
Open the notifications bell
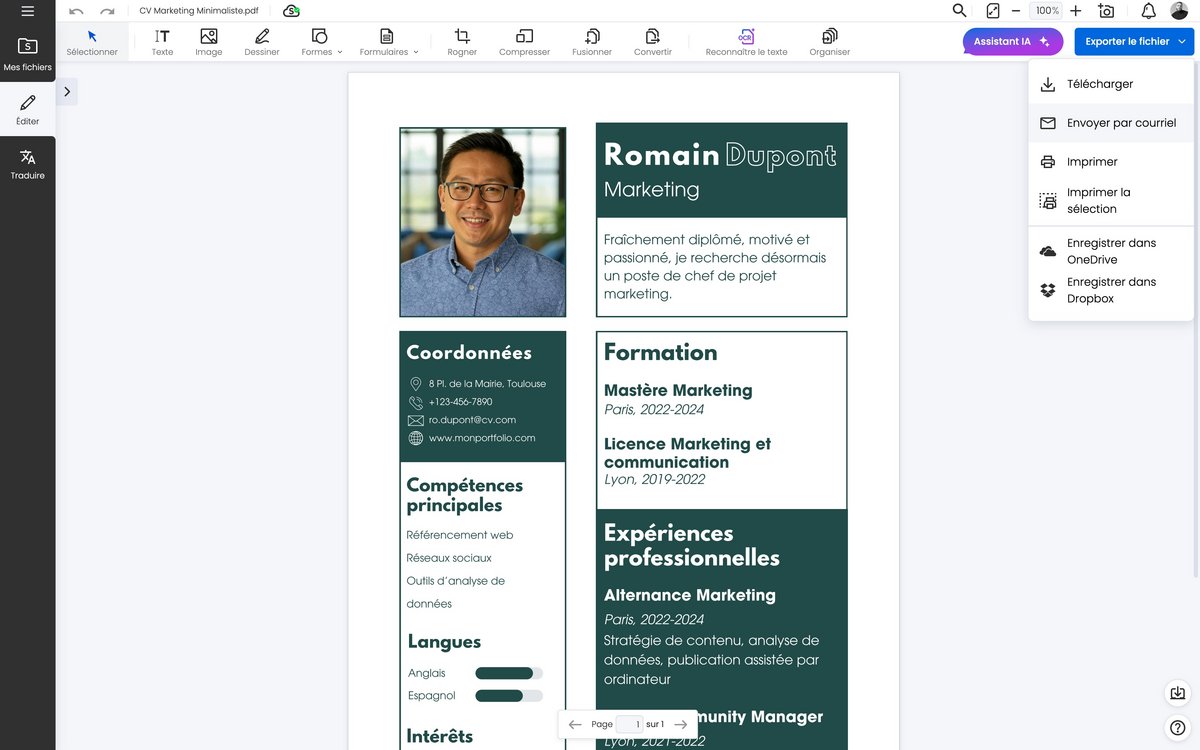1149,11
